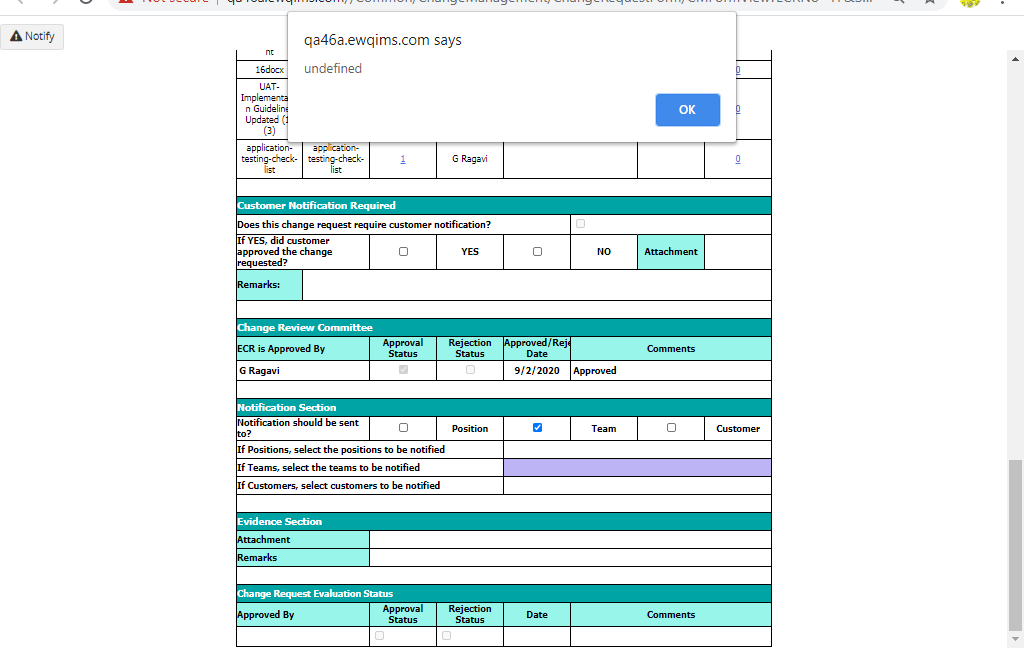The height and width of the screenshot is (659, 1024).
Task: Click the page scrollbar down arrow
Action: coord(1015,639)
